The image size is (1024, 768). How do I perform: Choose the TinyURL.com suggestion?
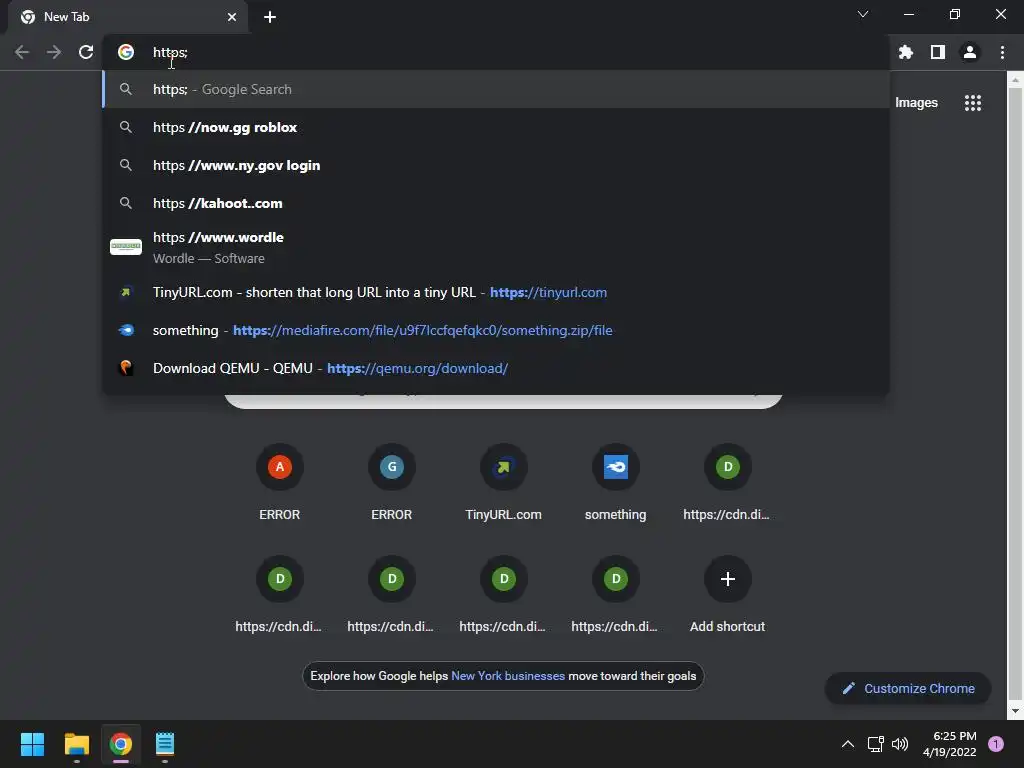tap(496, 293)
